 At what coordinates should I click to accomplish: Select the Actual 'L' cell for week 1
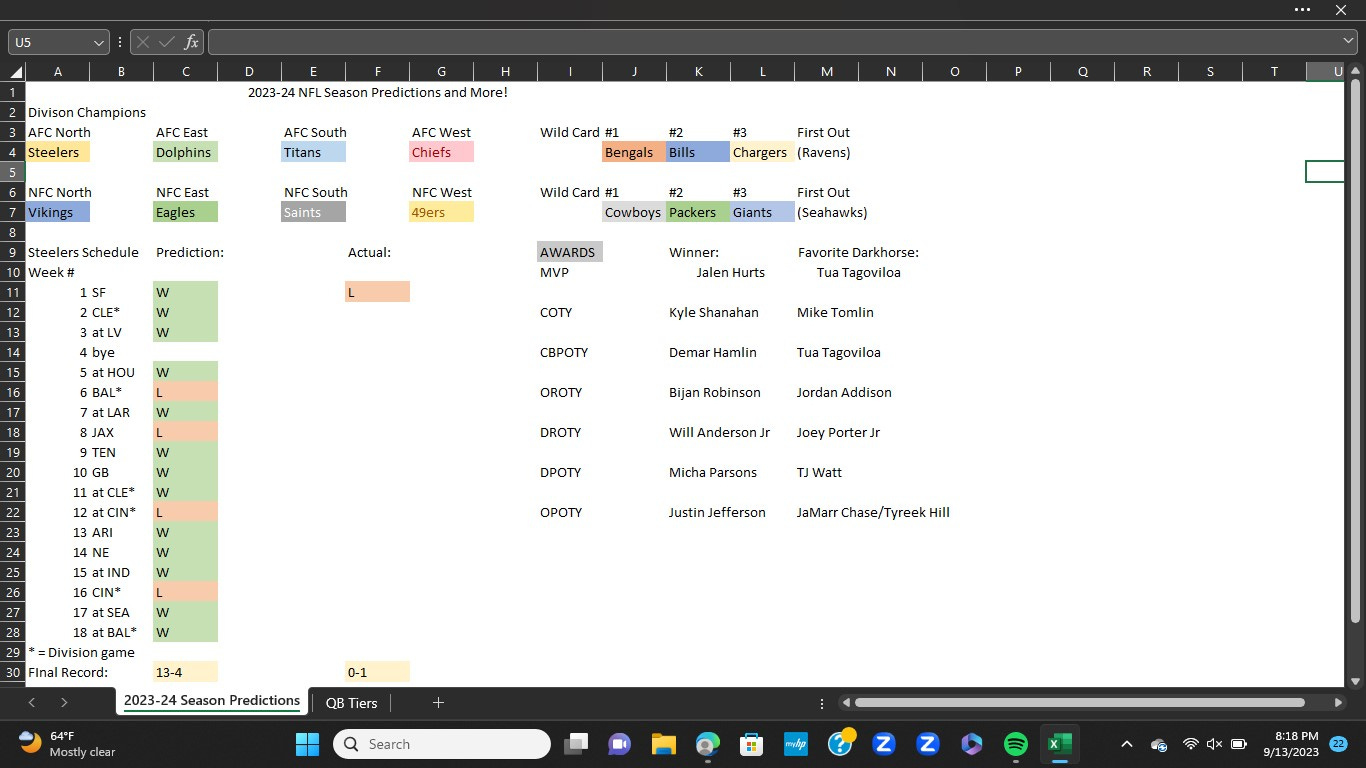tap(378, 292)
